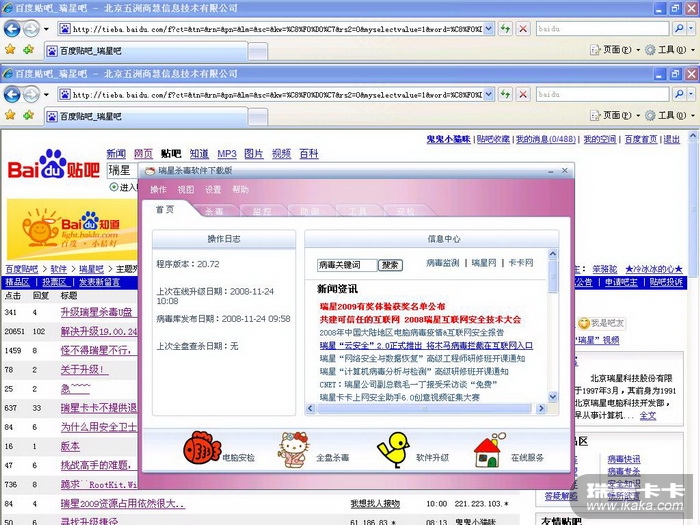Open the address bar dropdown in the upper IE window

point(488,29)
